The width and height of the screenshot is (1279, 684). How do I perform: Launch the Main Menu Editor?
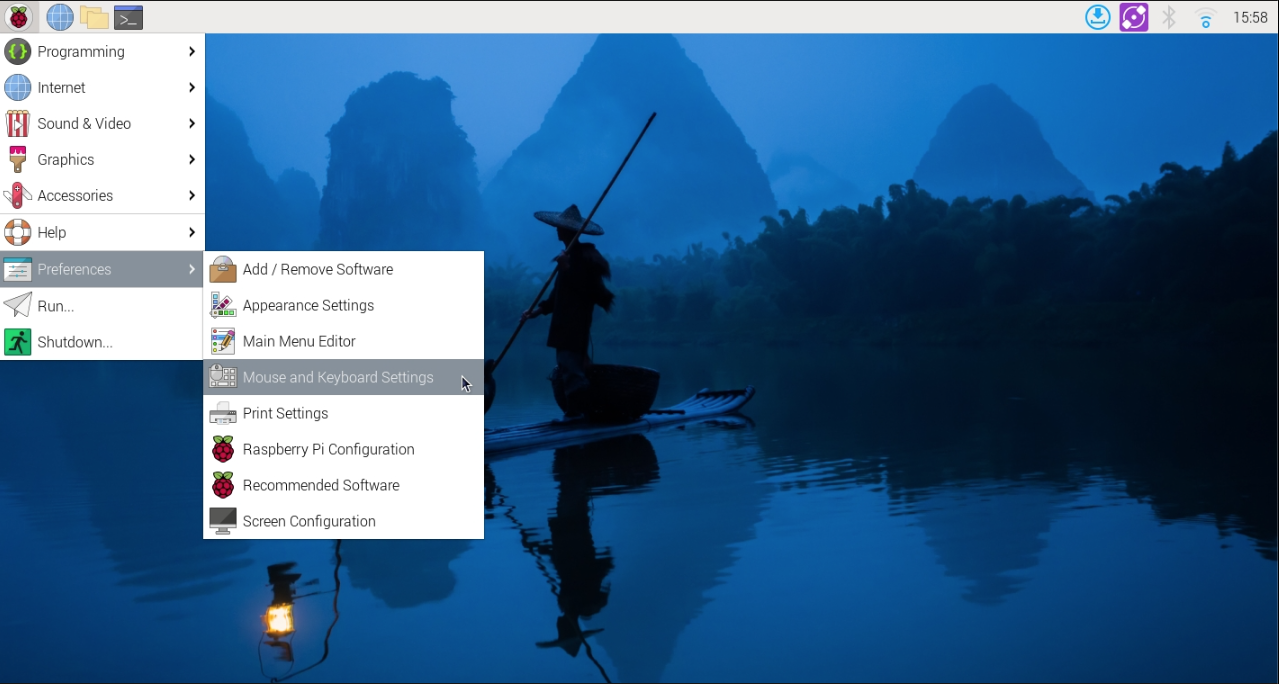pos(300,341)
